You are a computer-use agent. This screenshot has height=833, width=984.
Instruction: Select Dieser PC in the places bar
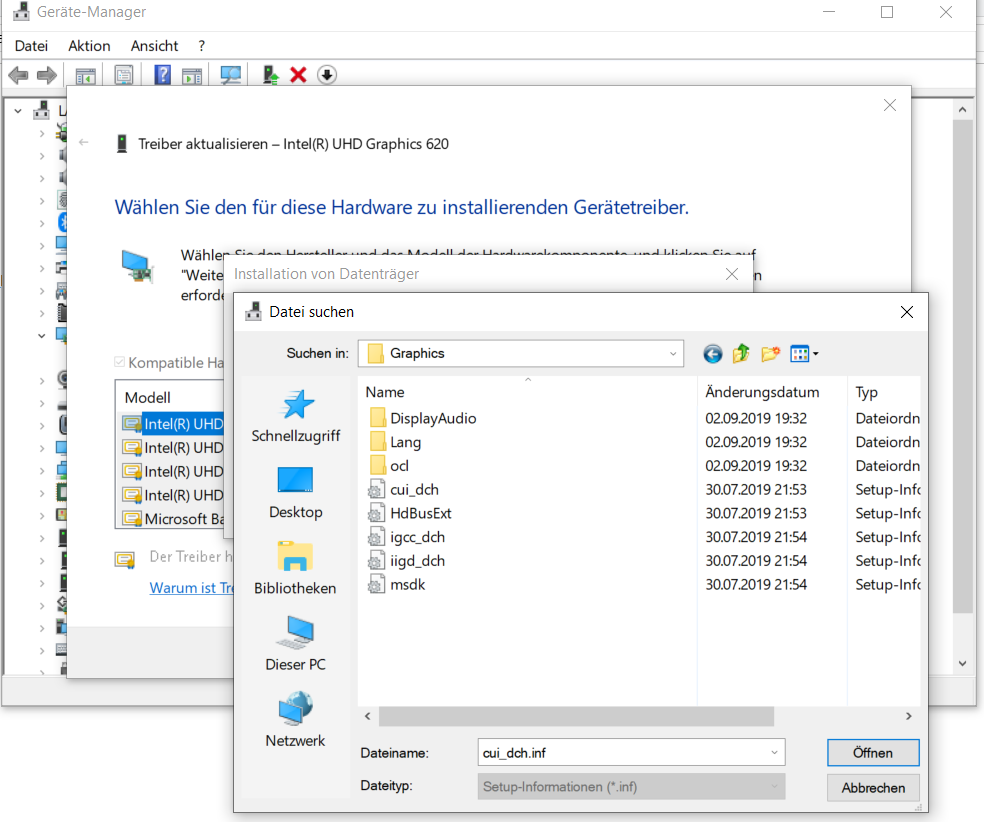click(296, 645)
